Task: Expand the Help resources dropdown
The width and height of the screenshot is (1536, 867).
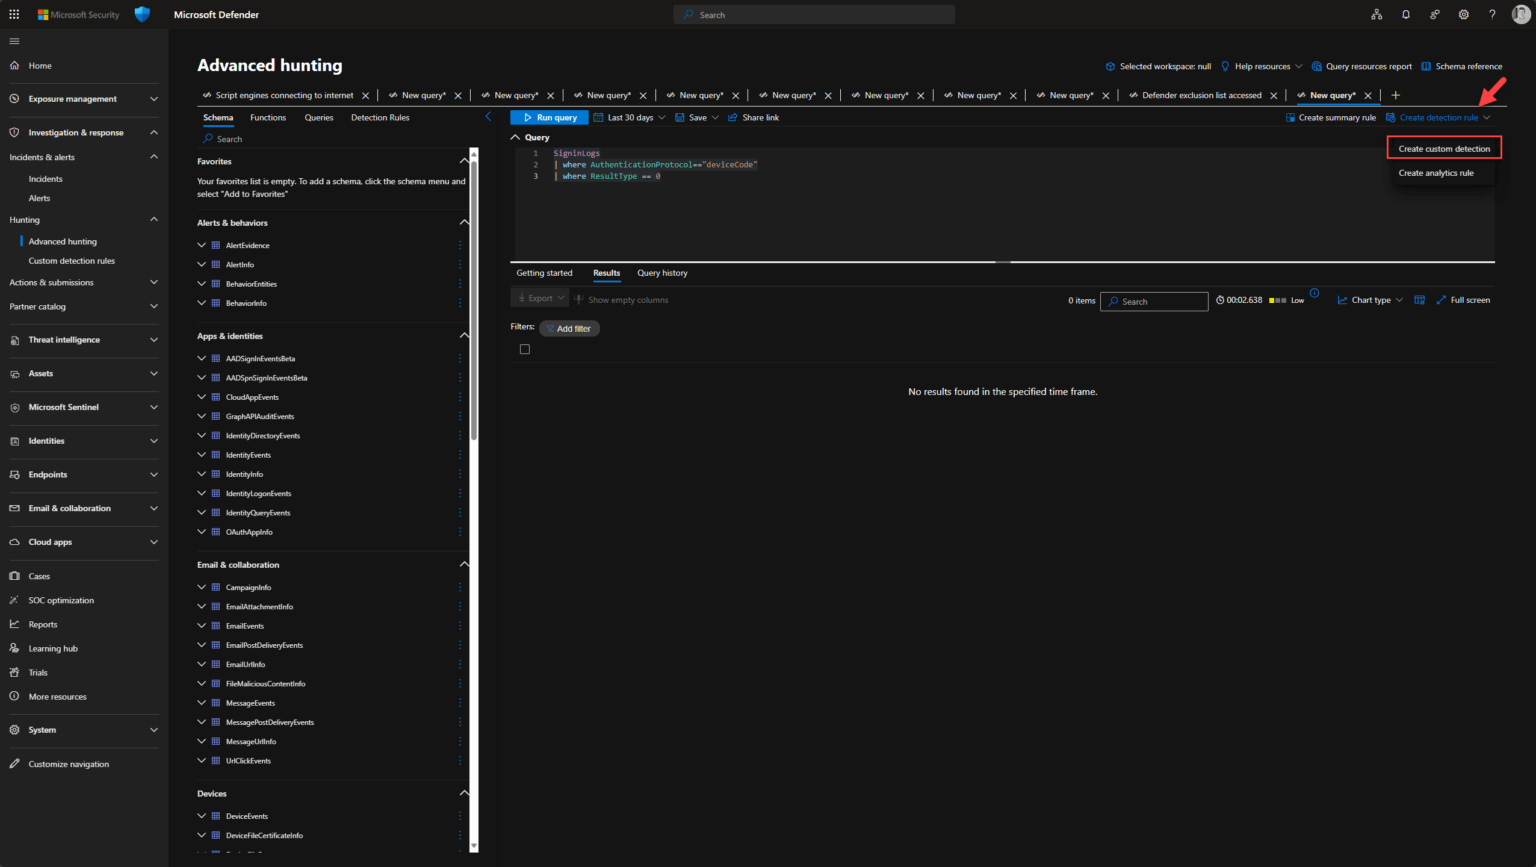Action: click(x=1260, y=66)
